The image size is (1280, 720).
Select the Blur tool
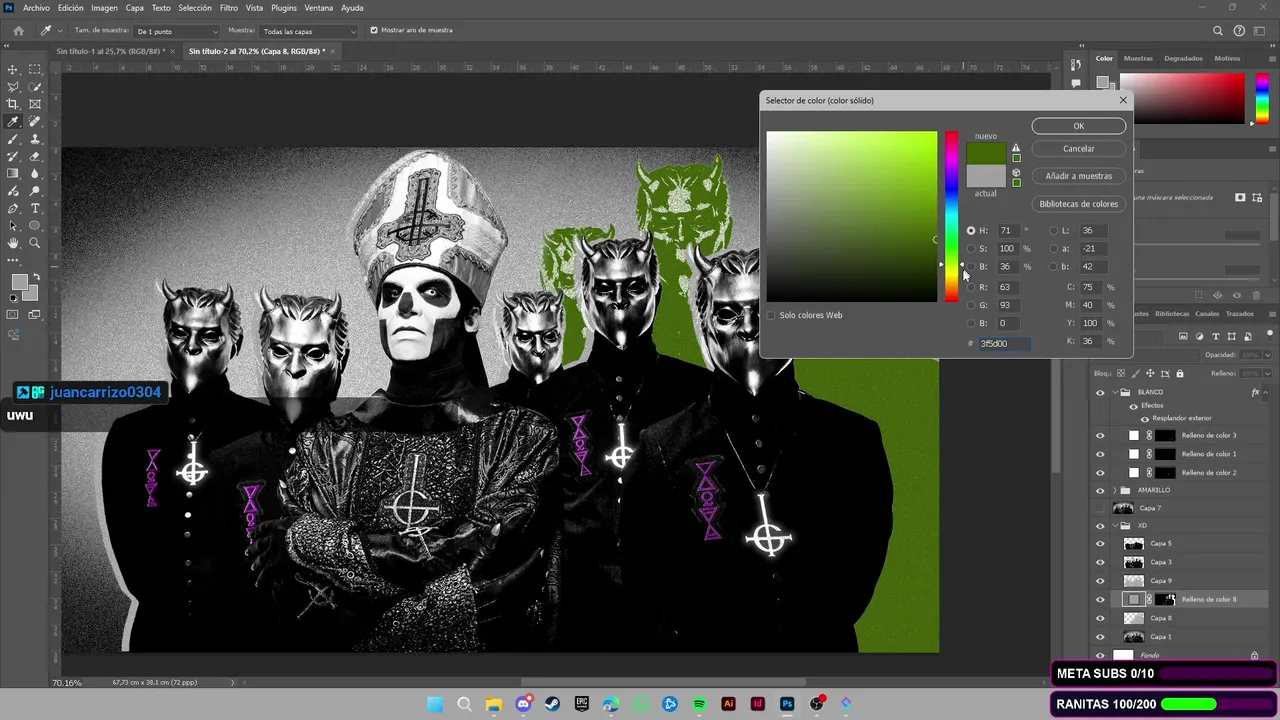(x=35, y=173)
